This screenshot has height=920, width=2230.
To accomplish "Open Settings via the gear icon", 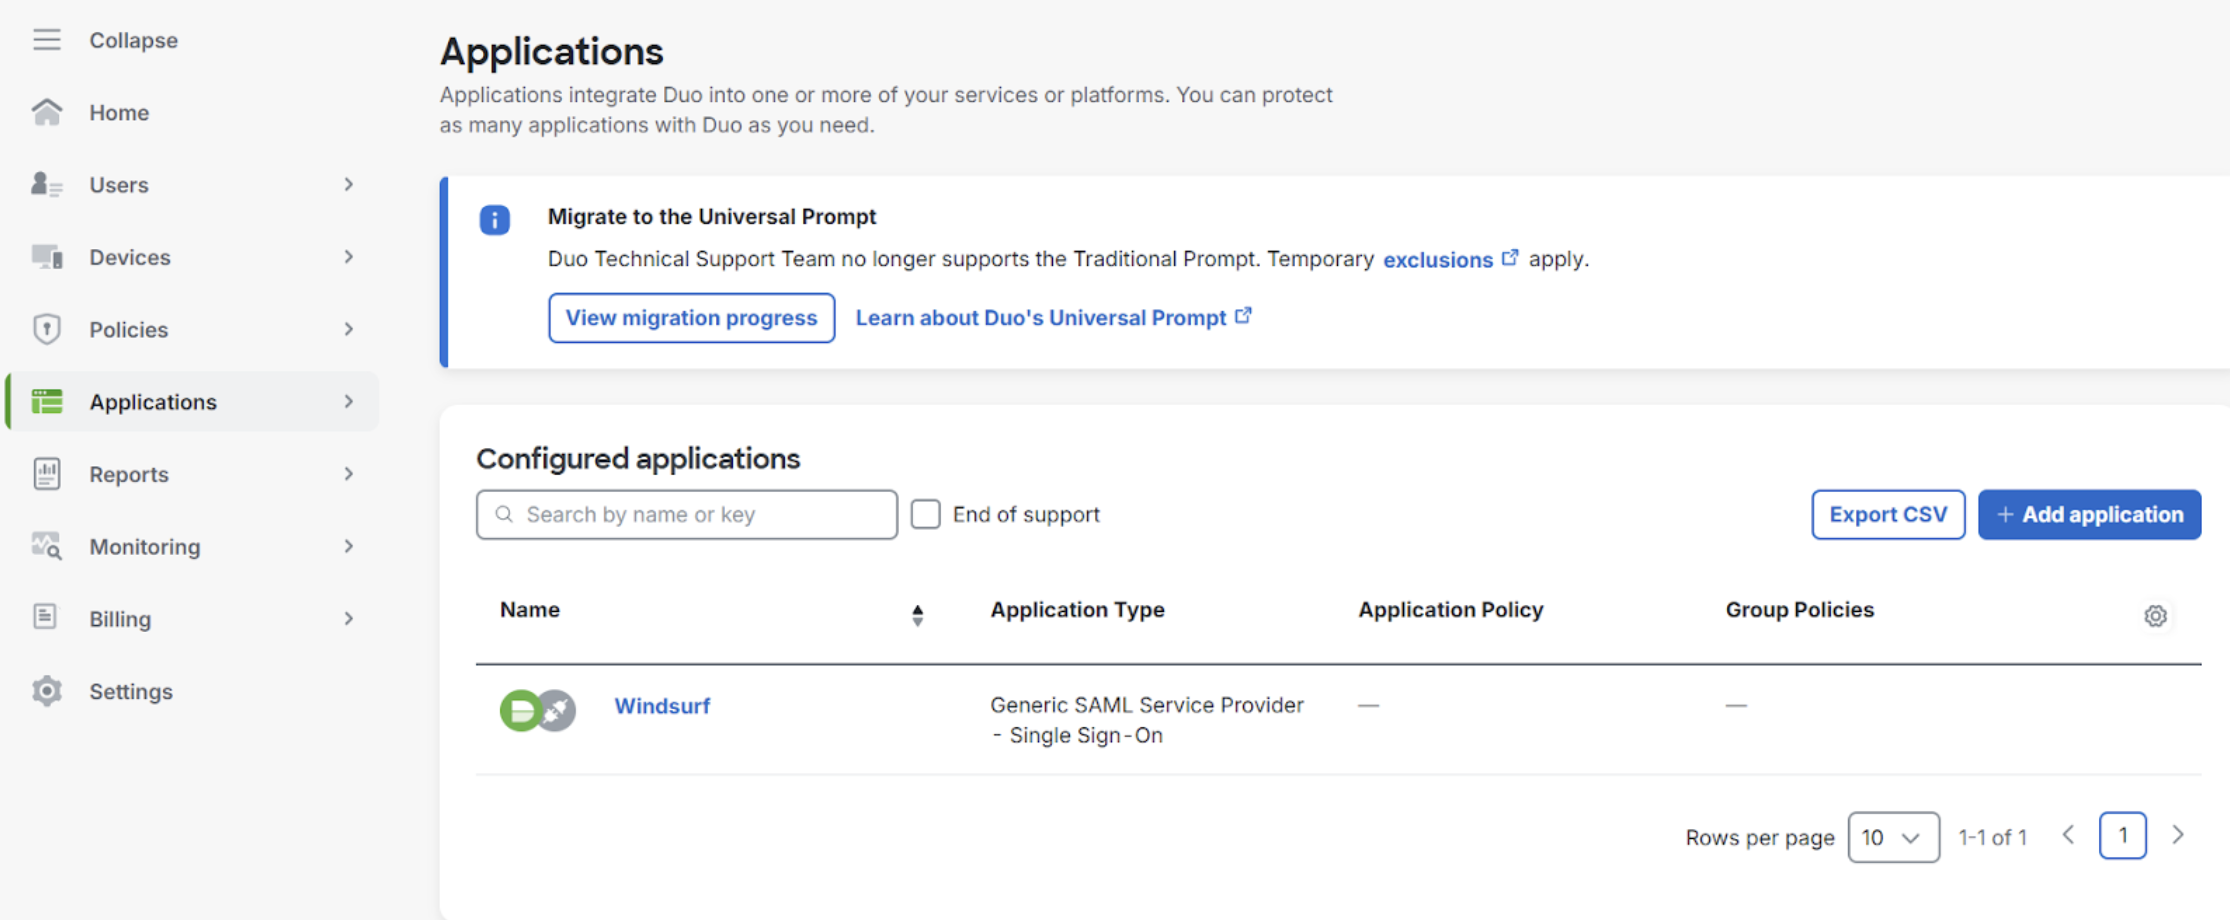I will [47, 691].
